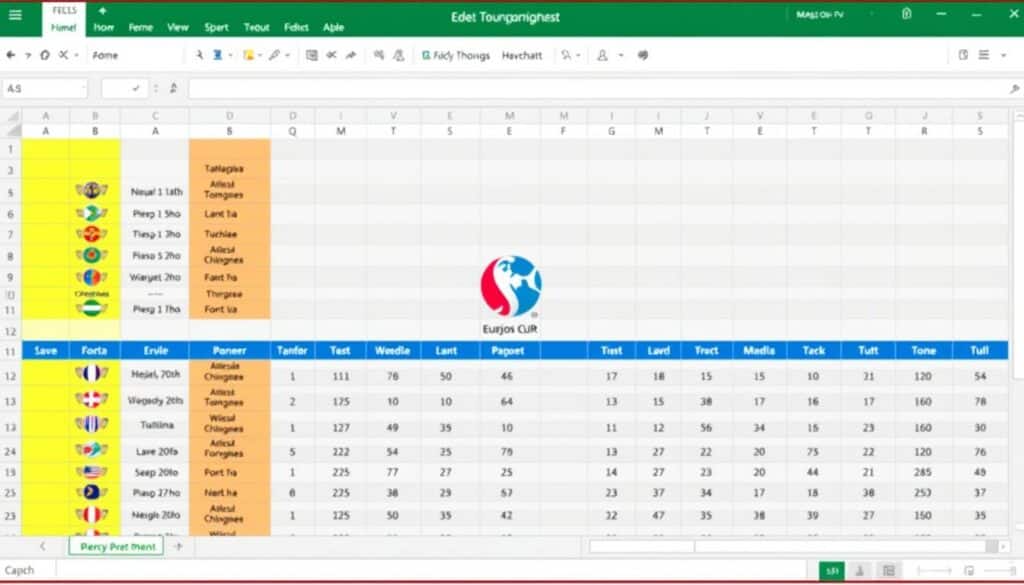Expand the dropdown beside the blue format icon
The height and width of the screenshot is (585, 1024).
[230, 55]
